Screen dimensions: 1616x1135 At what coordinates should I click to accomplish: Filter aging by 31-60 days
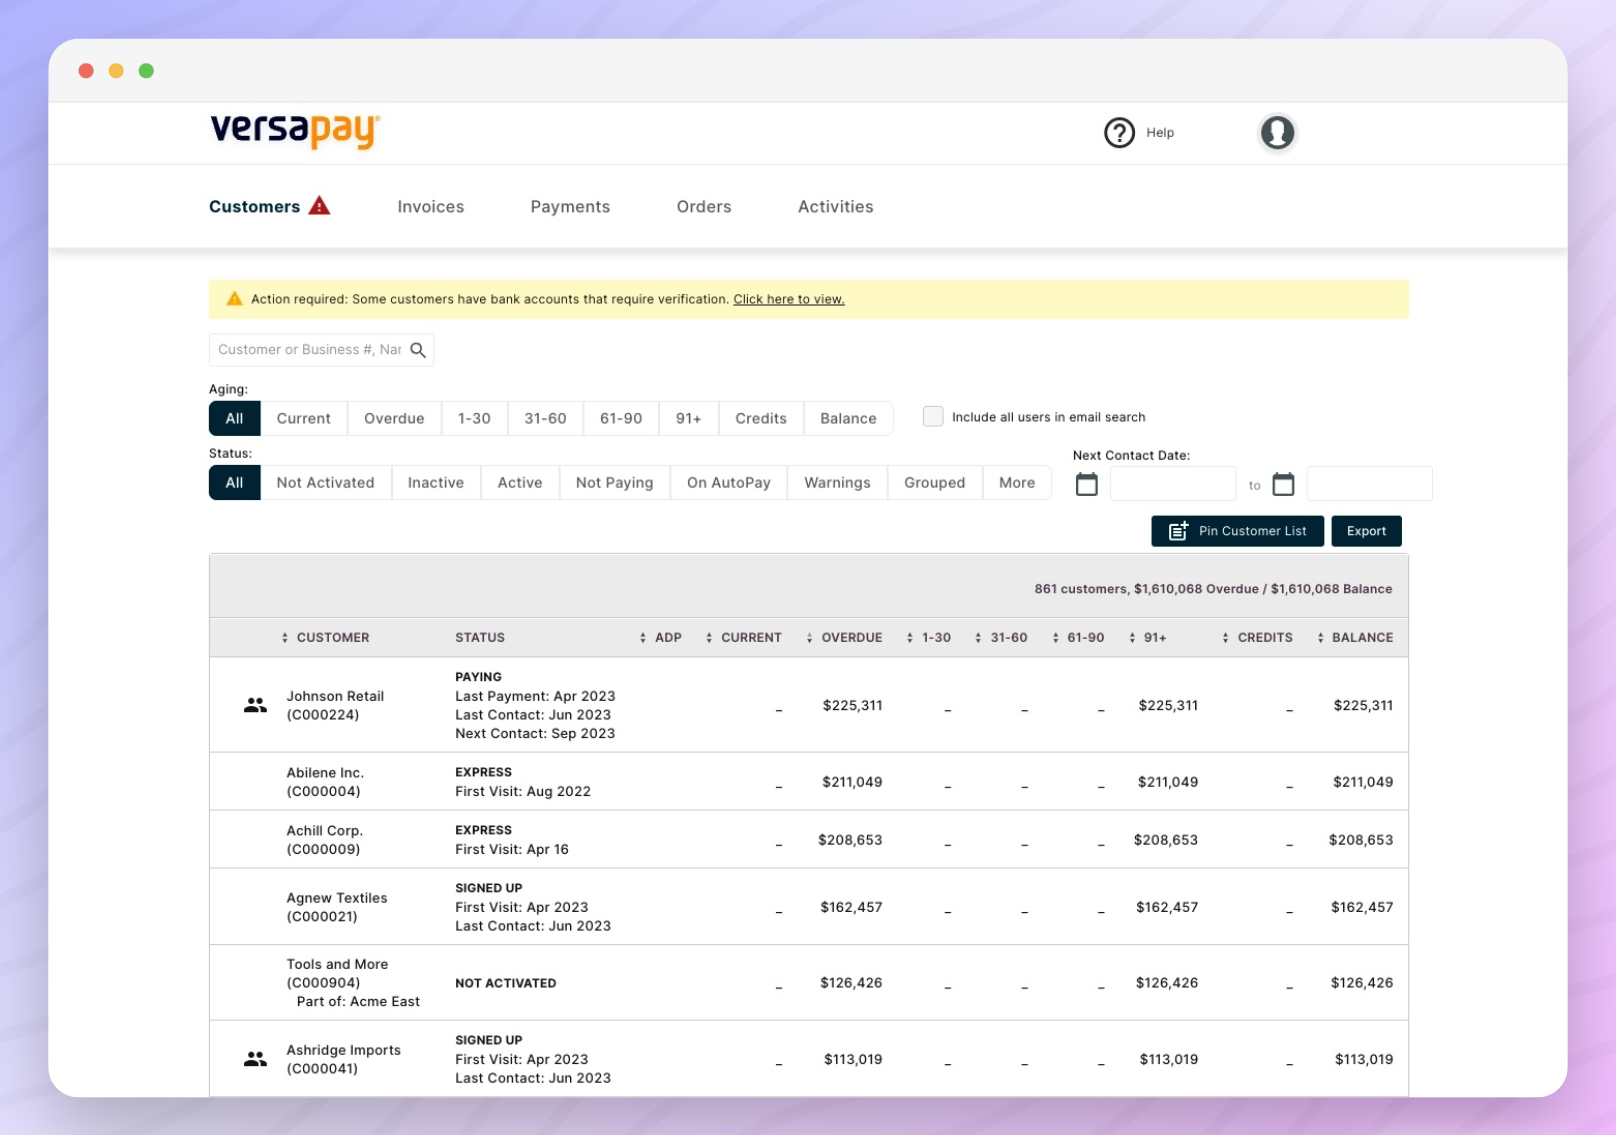[546, 418]
